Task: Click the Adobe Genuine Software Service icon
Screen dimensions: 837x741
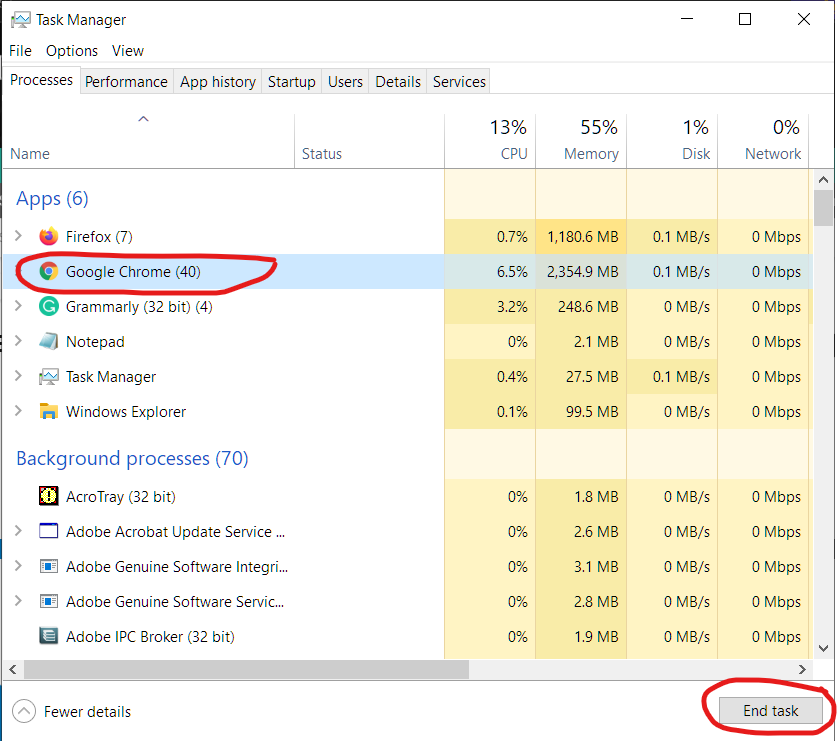Action: pyautogui.click(x=49, y=601)
